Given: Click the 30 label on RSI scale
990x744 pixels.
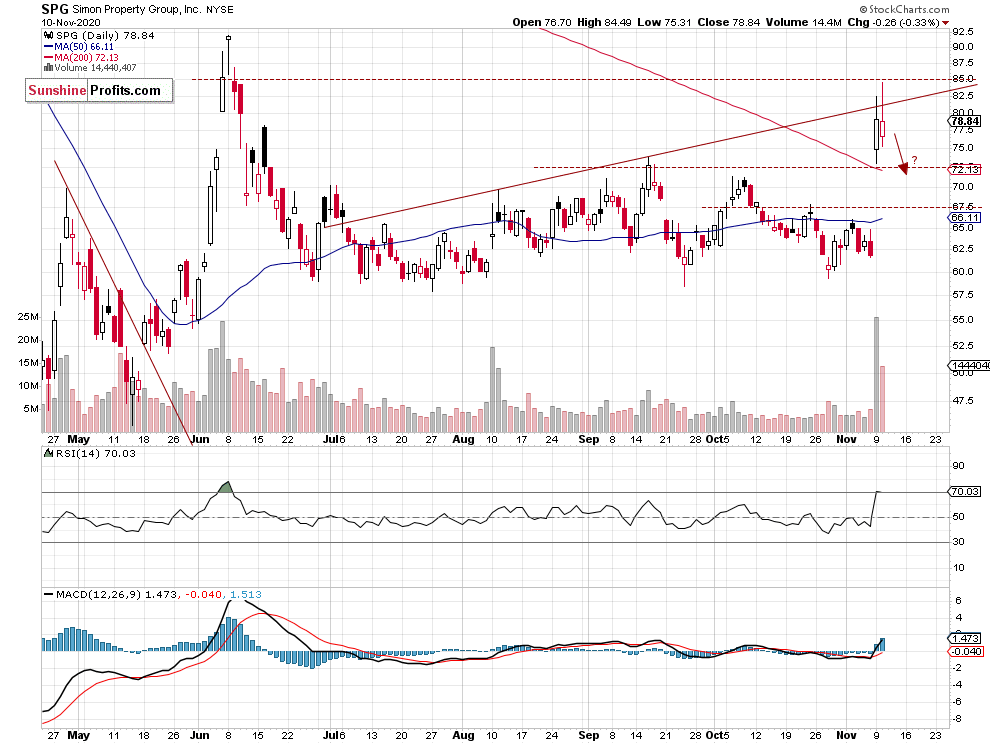Looking at the screenshot, I should click(x=958, y=541).
